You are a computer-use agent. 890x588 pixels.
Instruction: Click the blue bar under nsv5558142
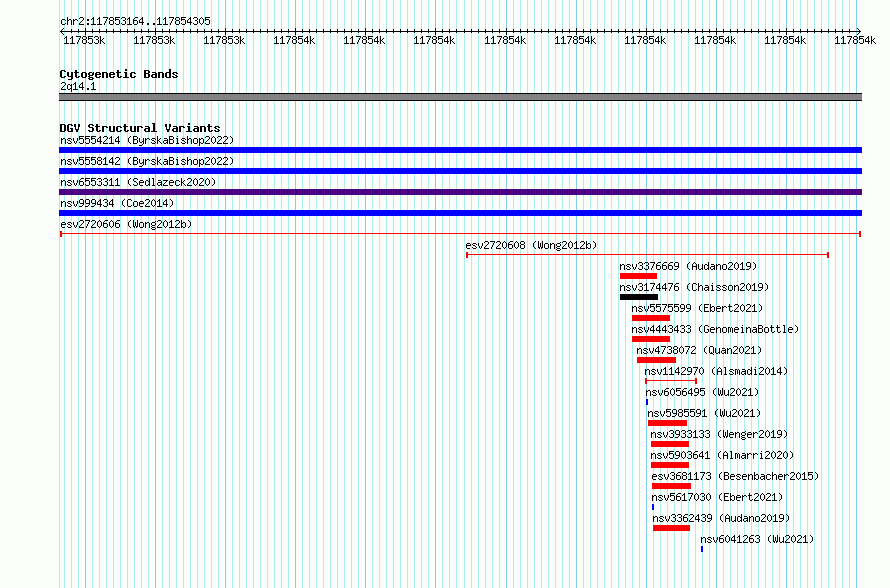click(460, 171)
